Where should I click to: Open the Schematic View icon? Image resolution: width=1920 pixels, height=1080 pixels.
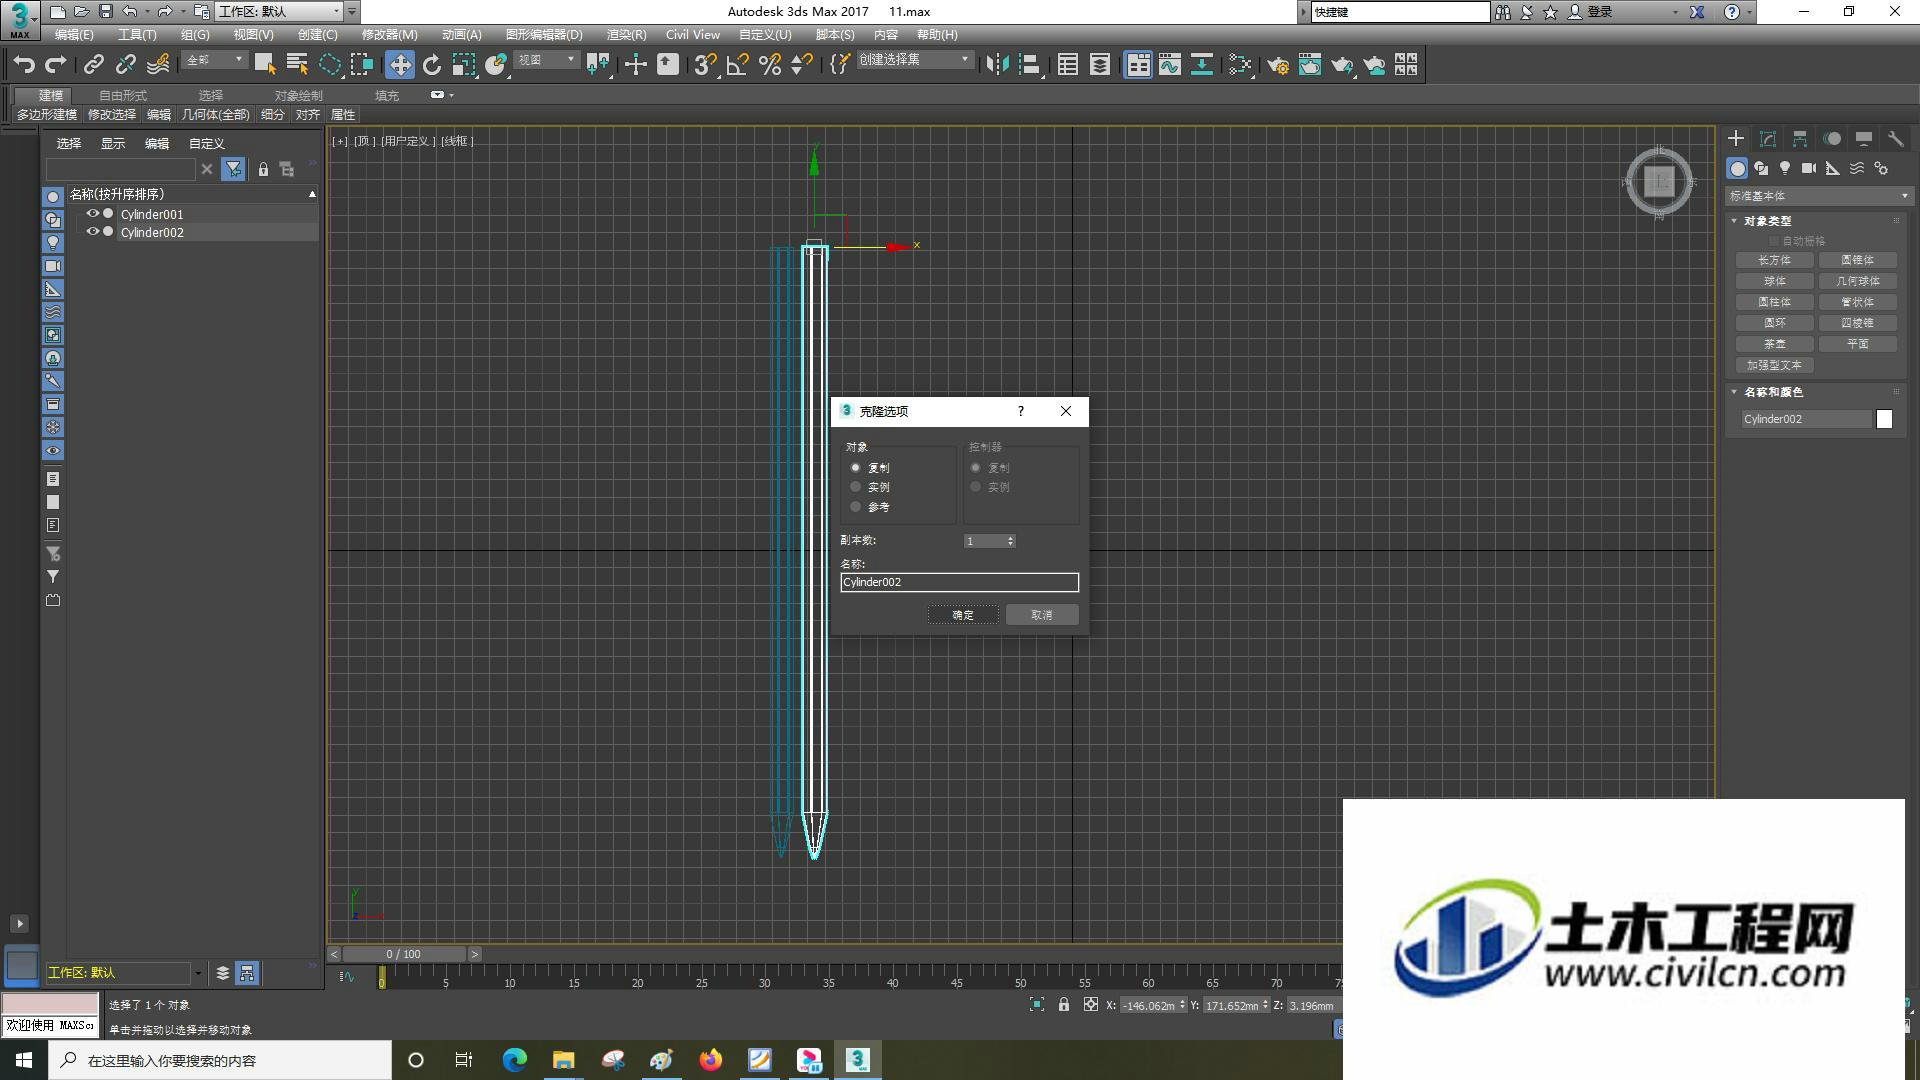coord(1202,65)
